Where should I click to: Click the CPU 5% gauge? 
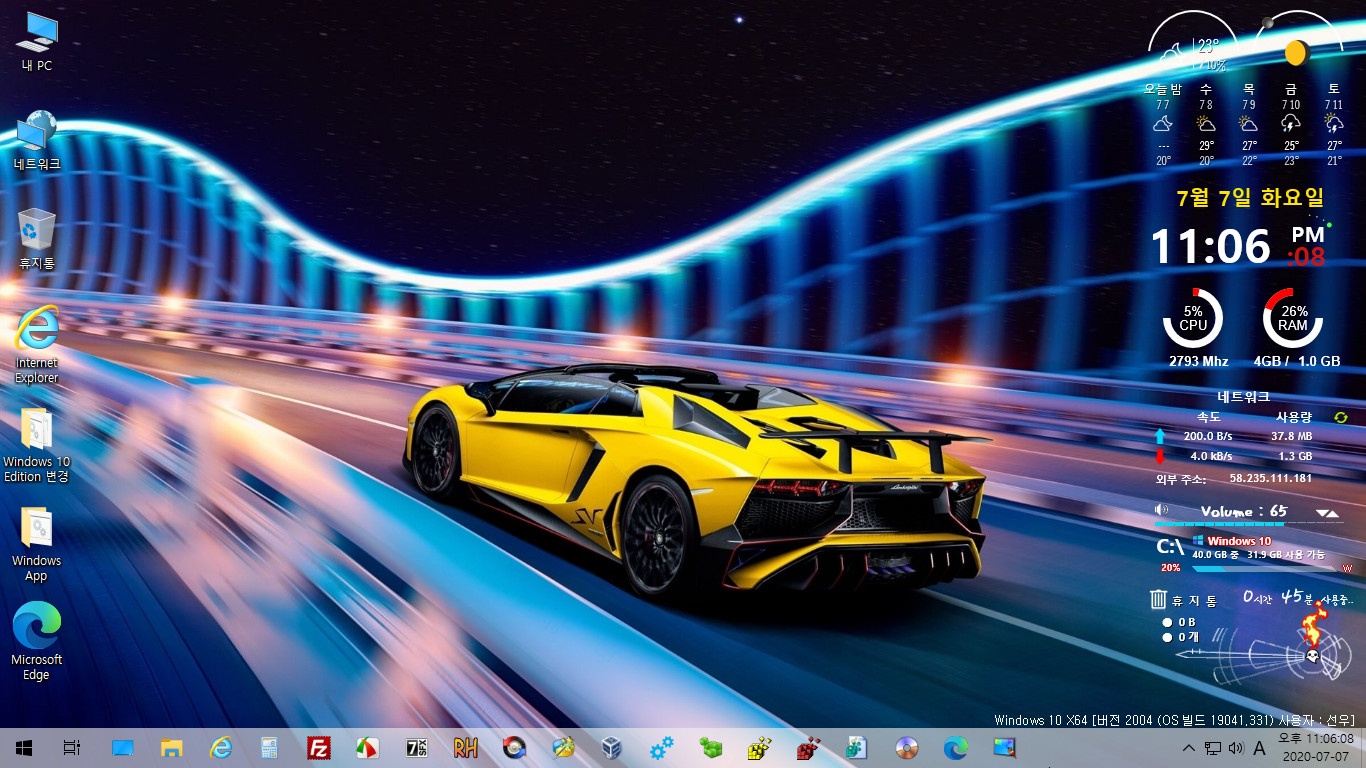tap(1193, 318)
